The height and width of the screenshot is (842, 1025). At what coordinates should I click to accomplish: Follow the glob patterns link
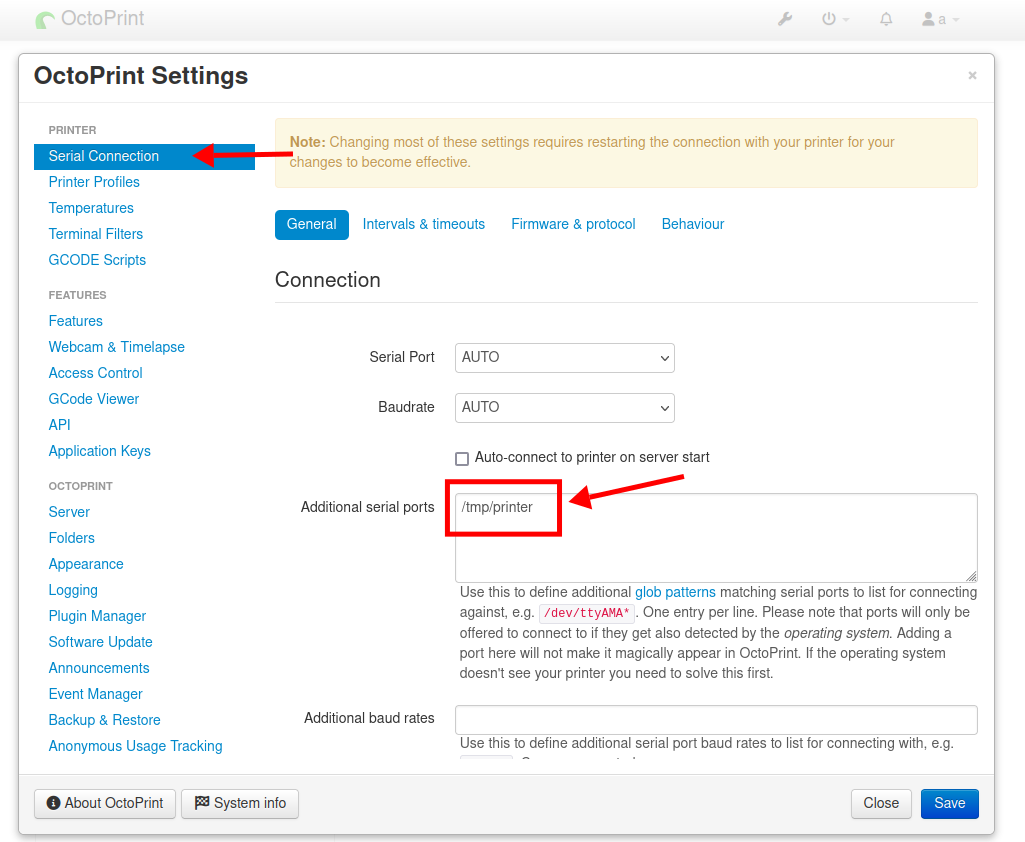click(675, 592)
